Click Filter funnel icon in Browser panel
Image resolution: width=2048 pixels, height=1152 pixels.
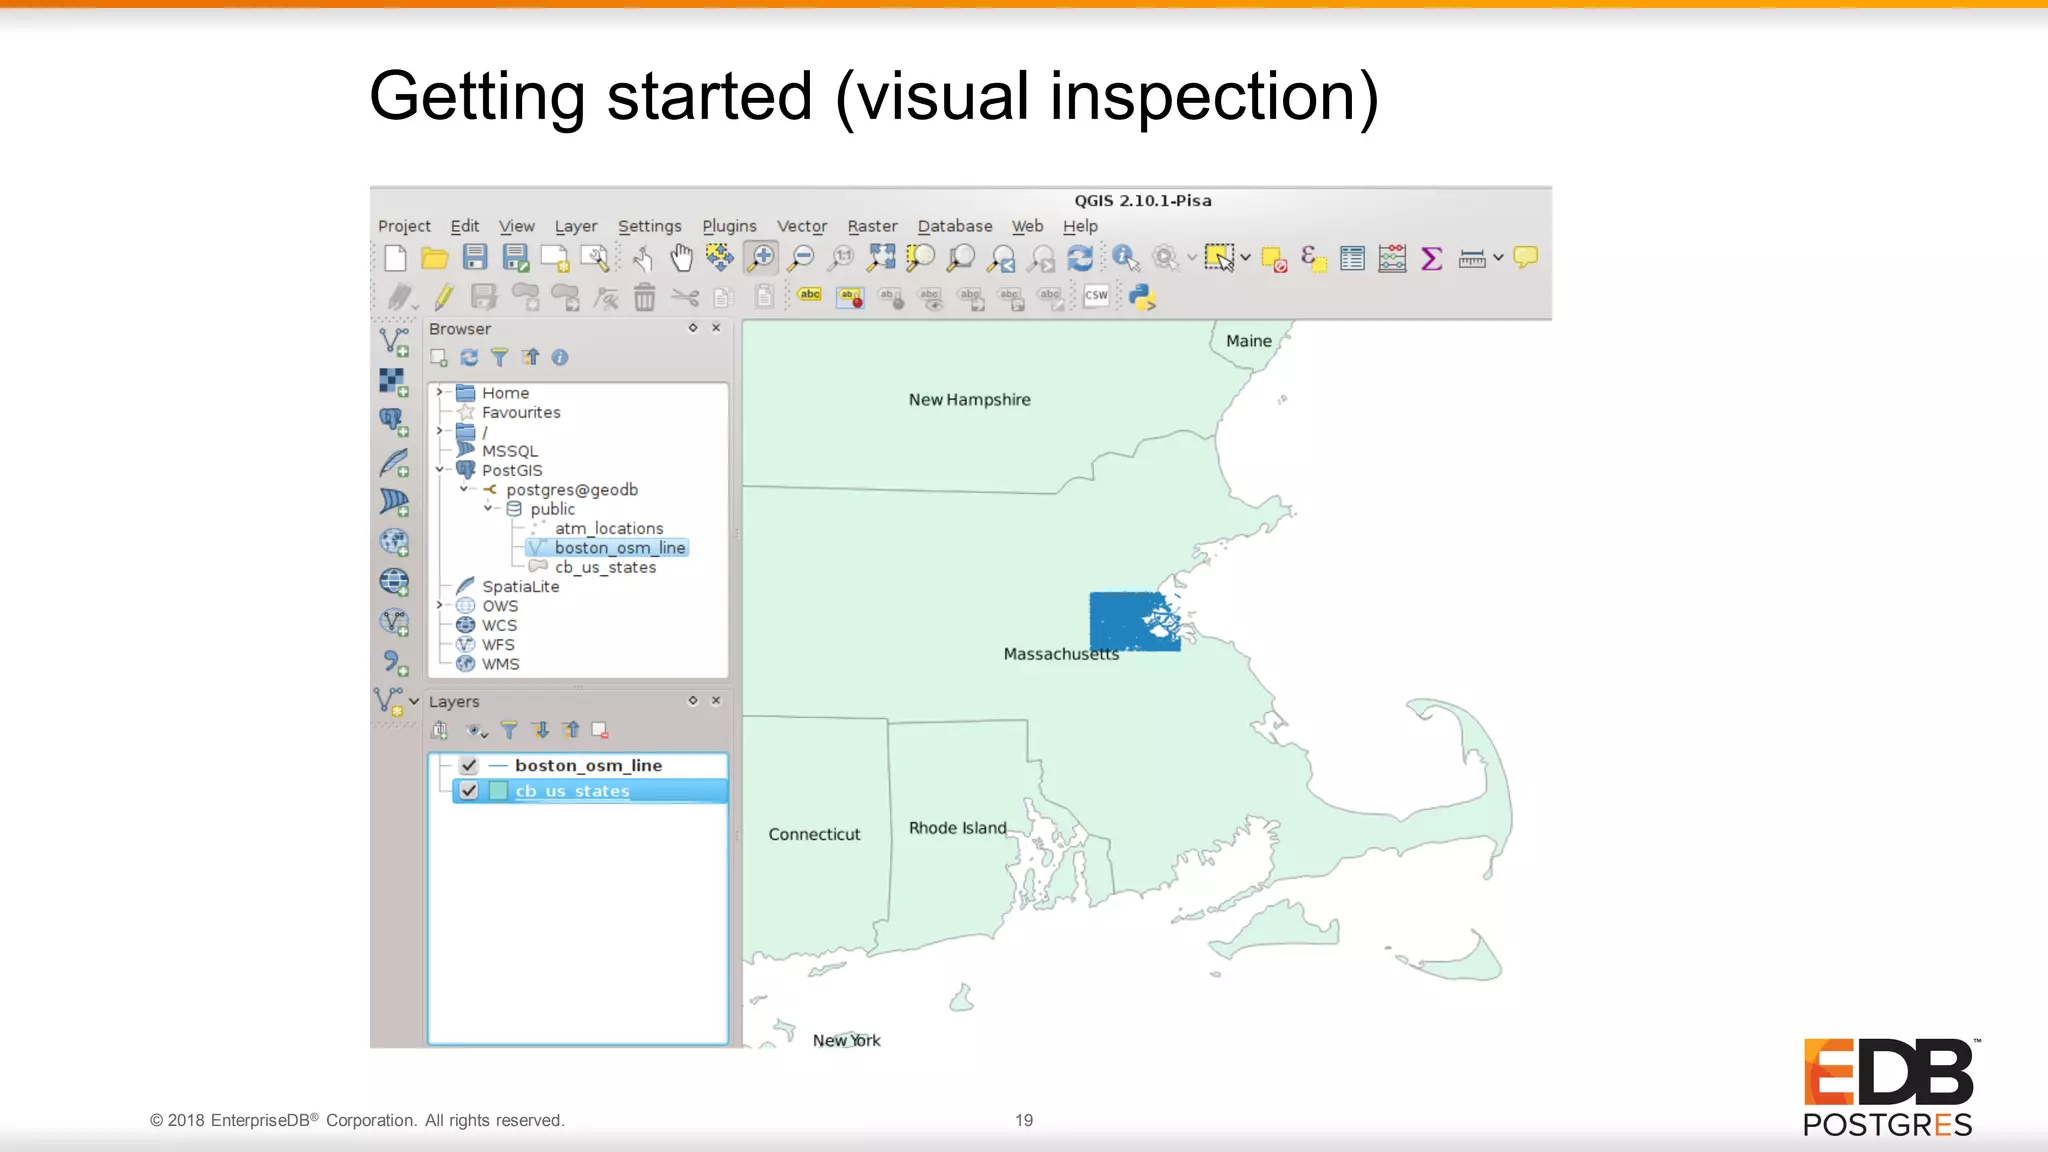tap(499, 357)
